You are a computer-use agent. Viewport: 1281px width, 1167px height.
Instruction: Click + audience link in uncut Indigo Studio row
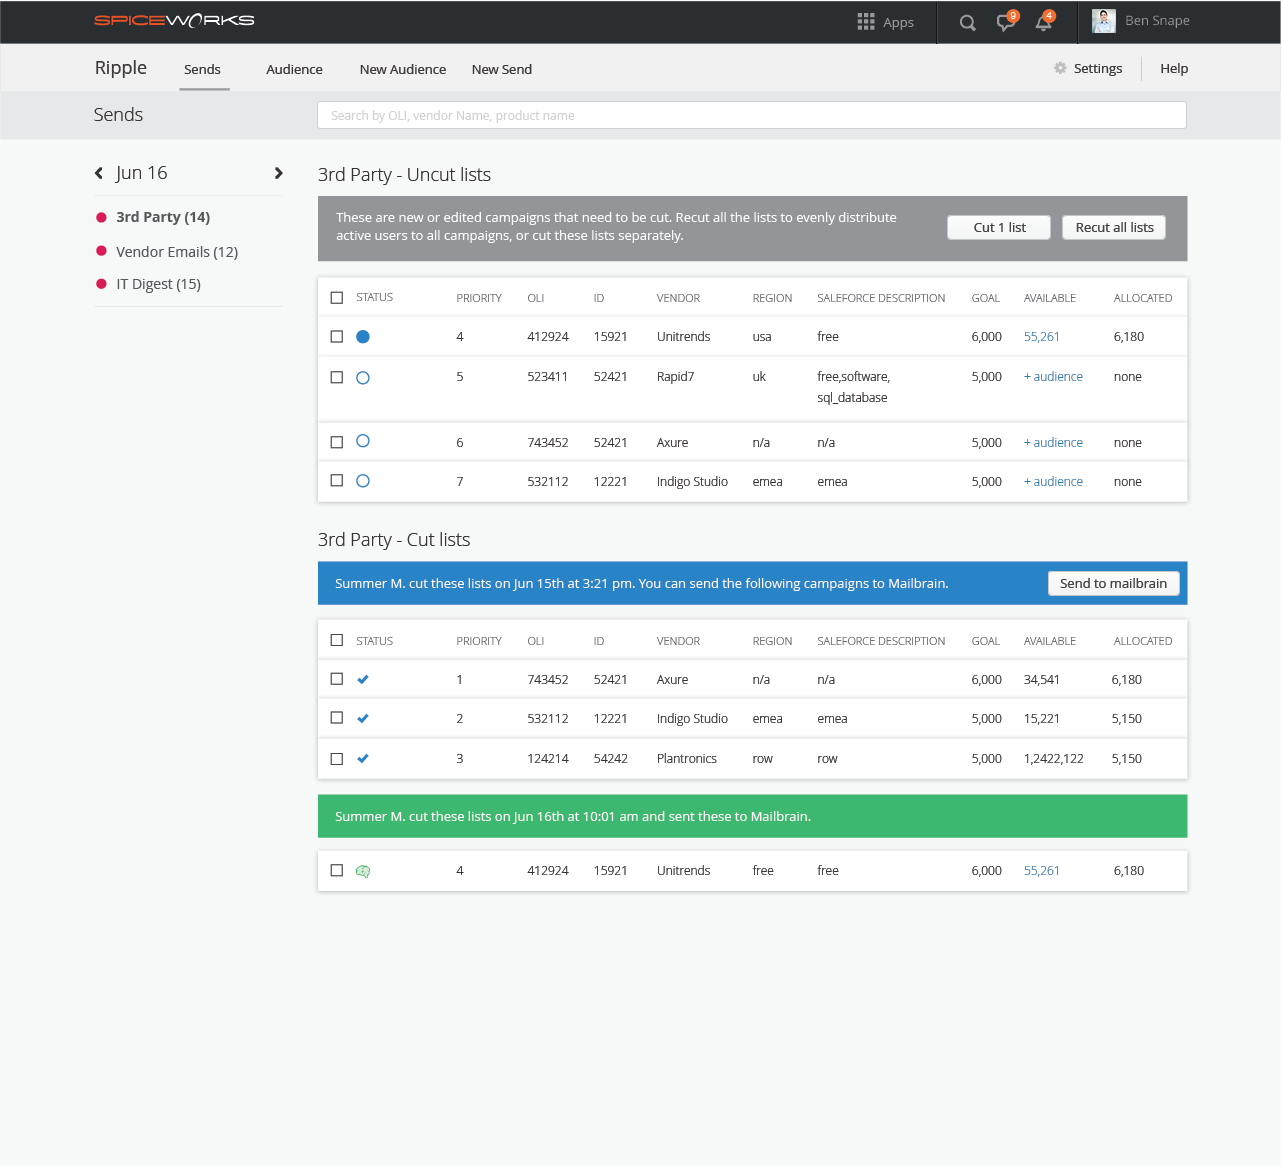click(x=1053, y=482)
